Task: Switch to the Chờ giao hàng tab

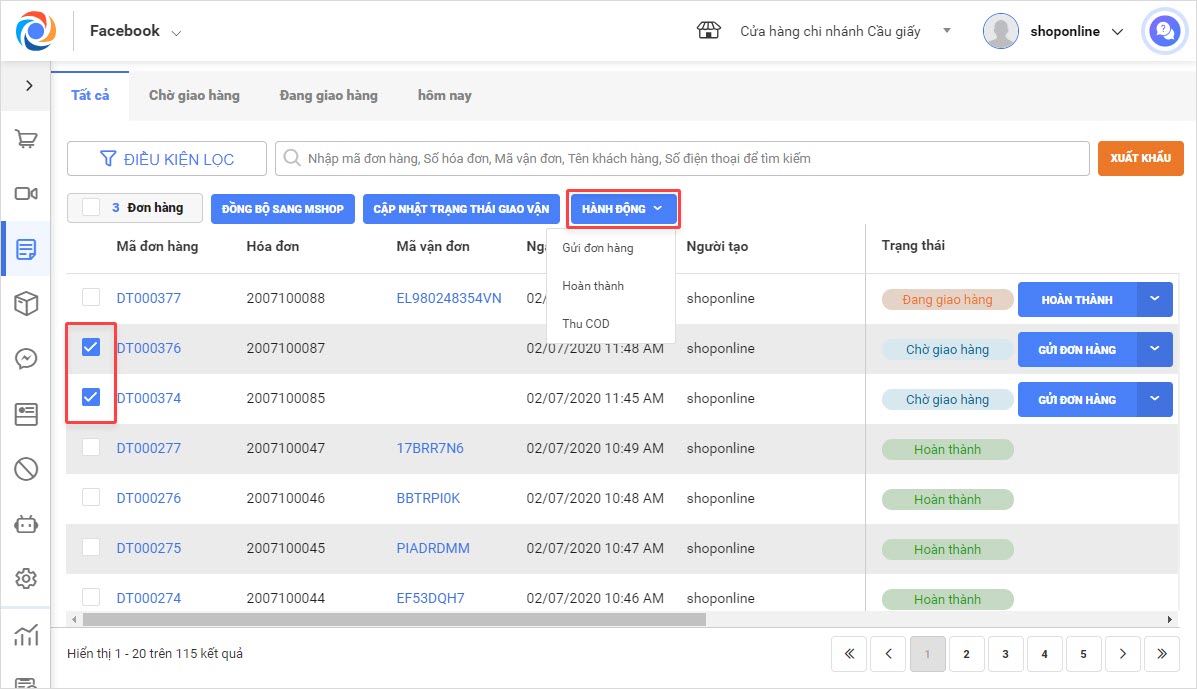Action: point(194,95)
